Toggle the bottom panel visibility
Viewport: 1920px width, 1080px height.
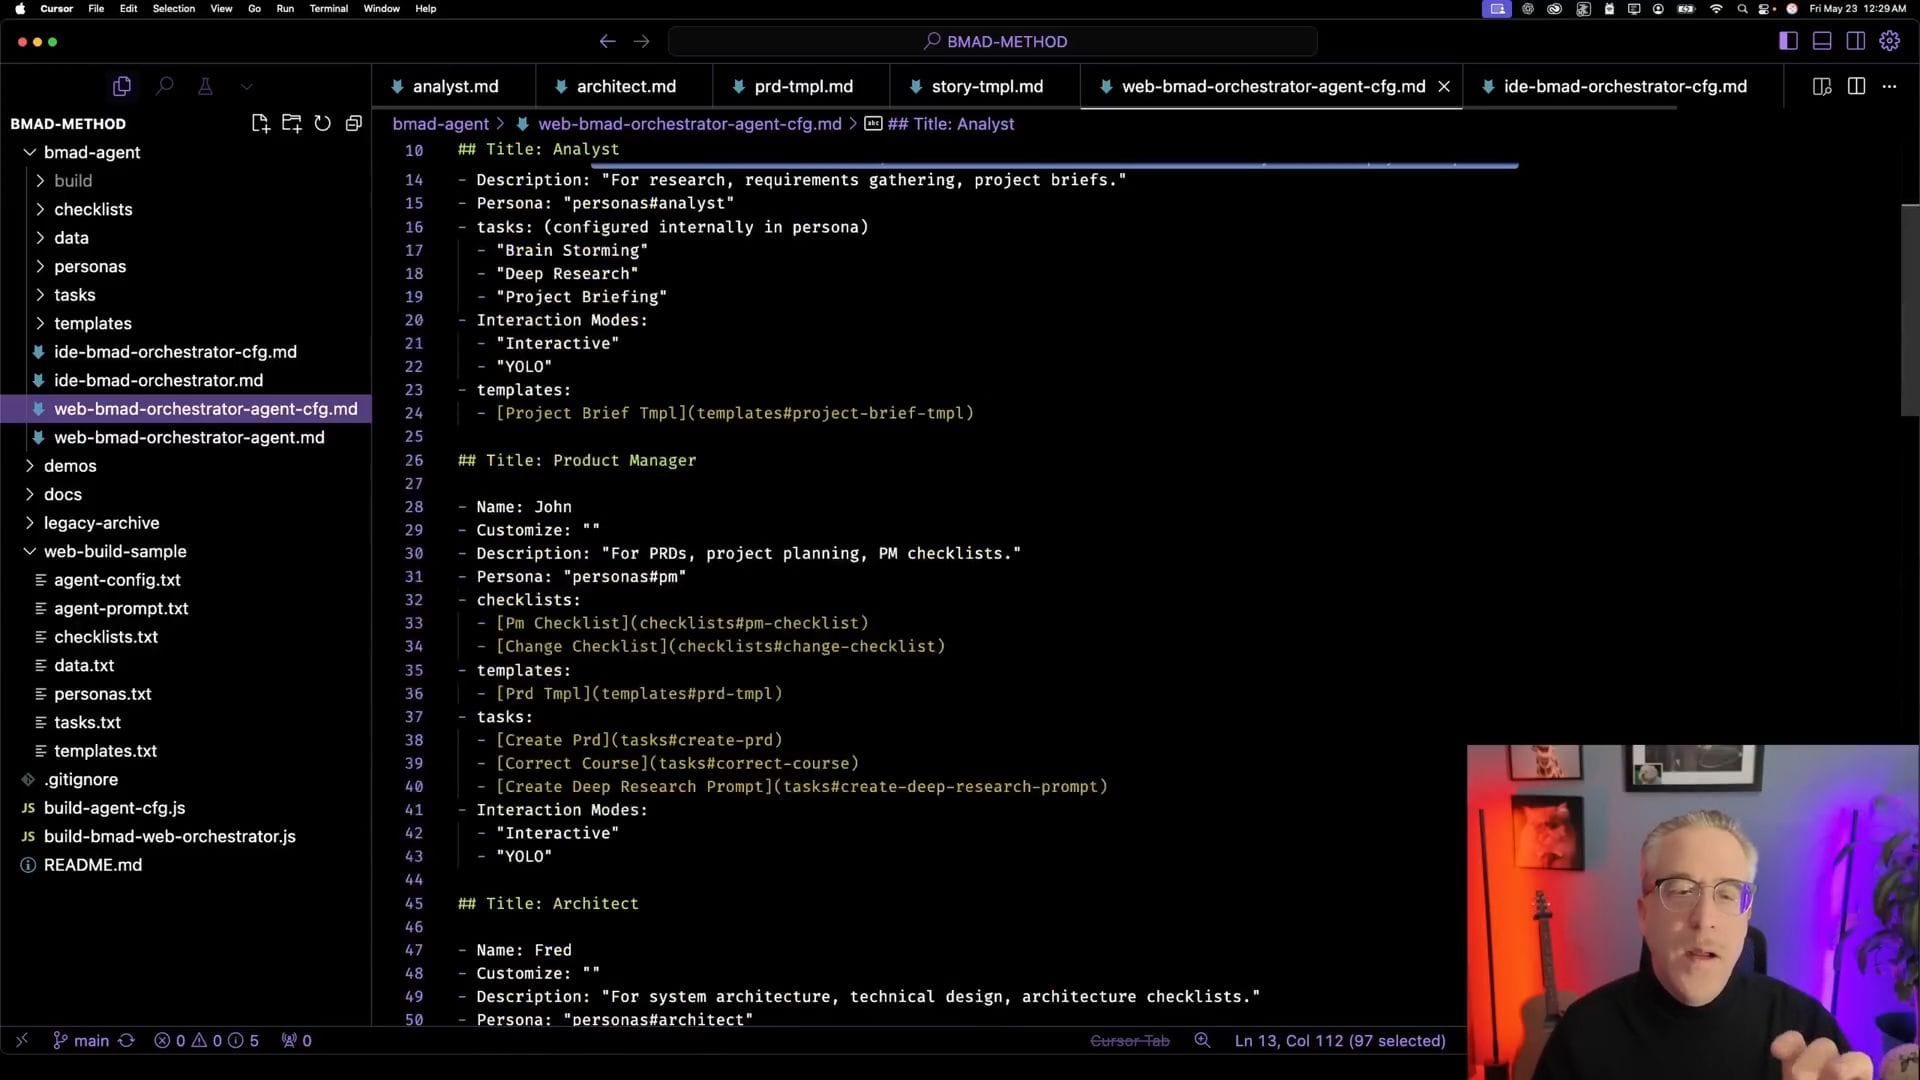point(1822,41)
